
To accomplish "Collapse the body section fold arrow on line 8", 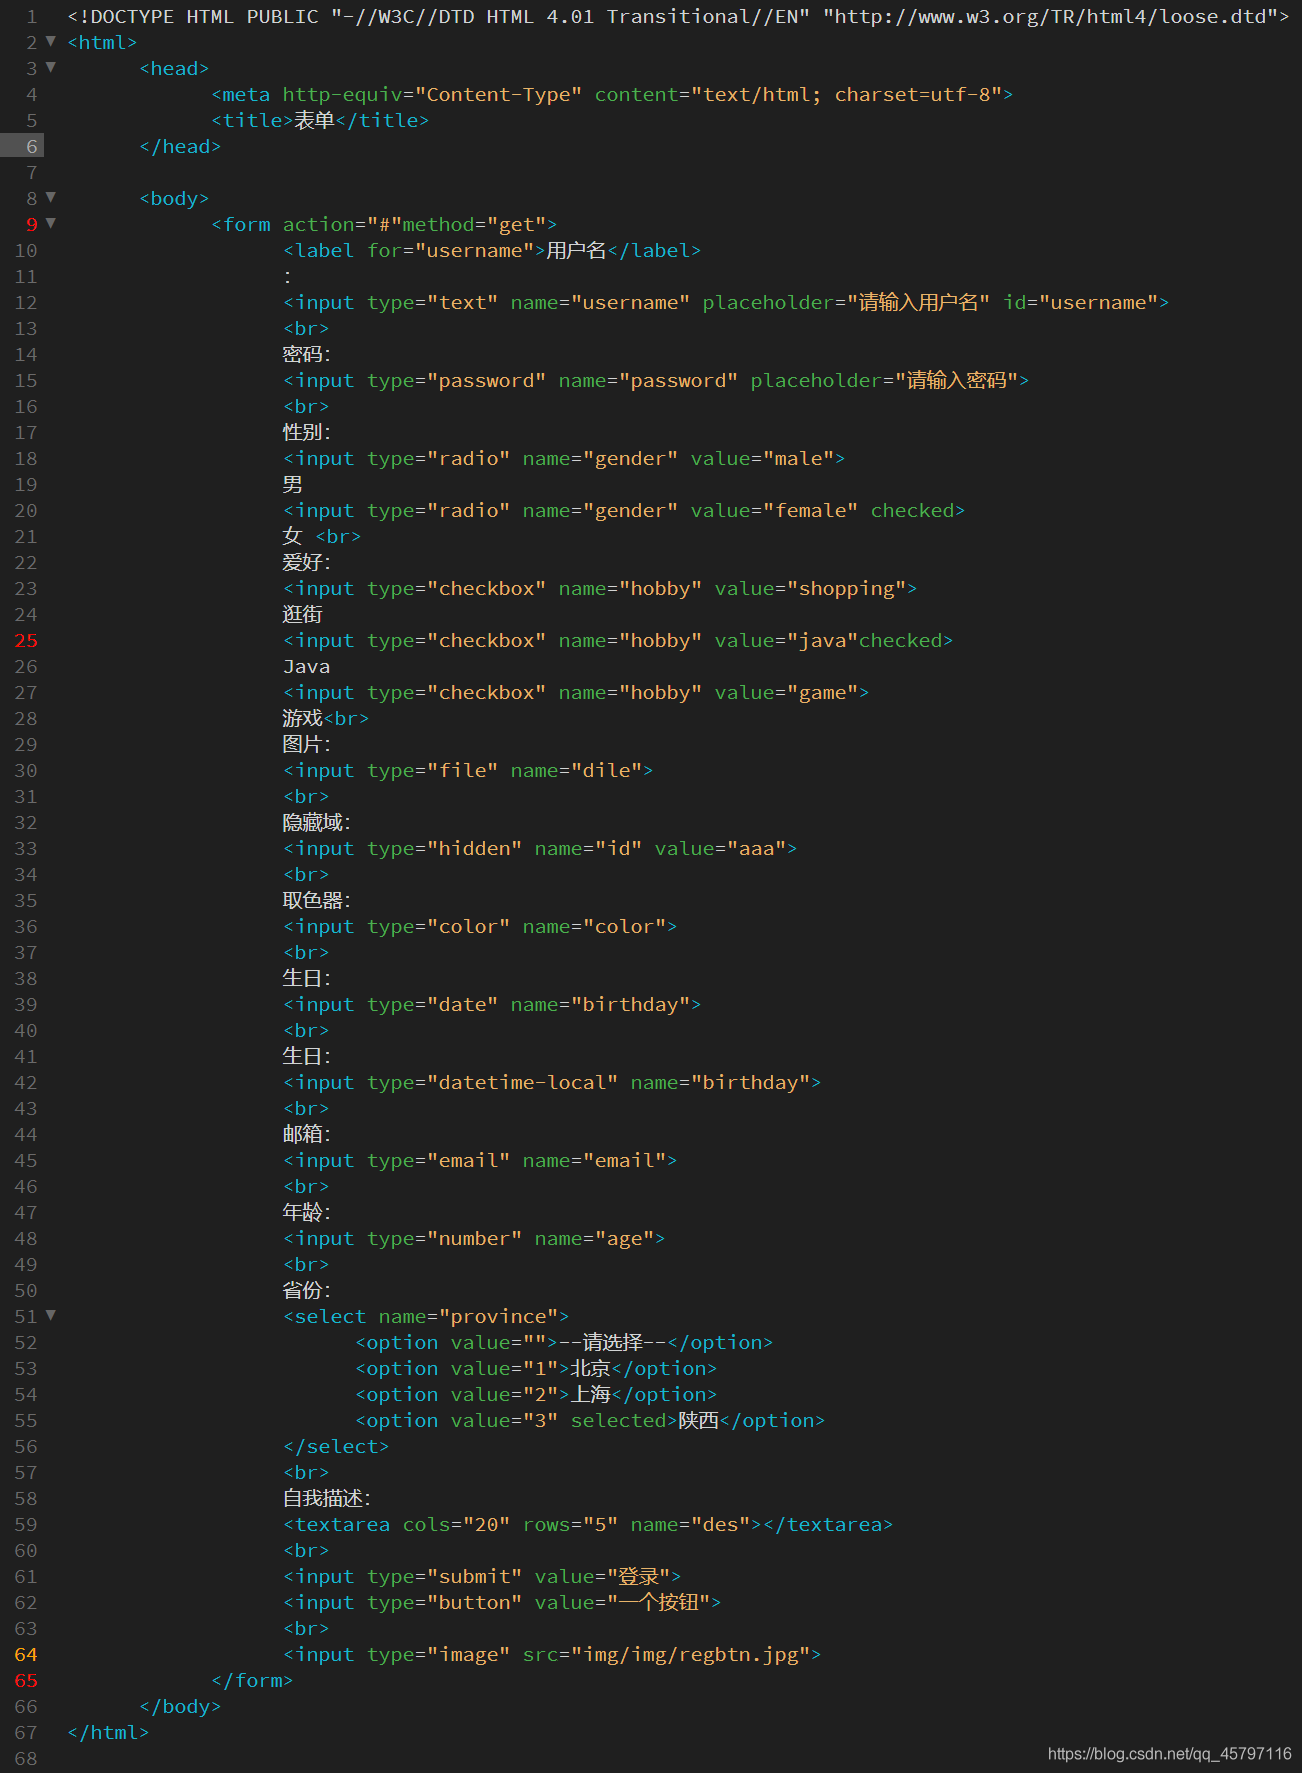I will pos(50,198).
